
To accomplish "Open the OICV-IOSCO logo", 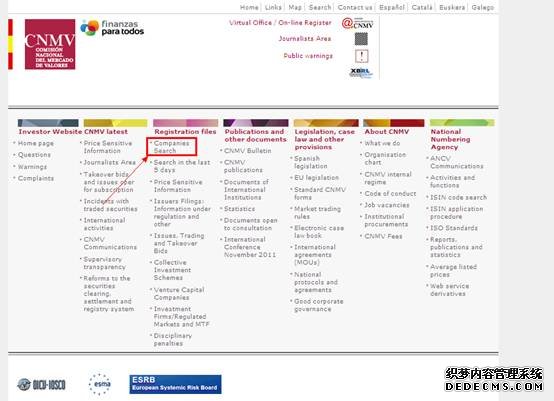I will click(41, 384).
